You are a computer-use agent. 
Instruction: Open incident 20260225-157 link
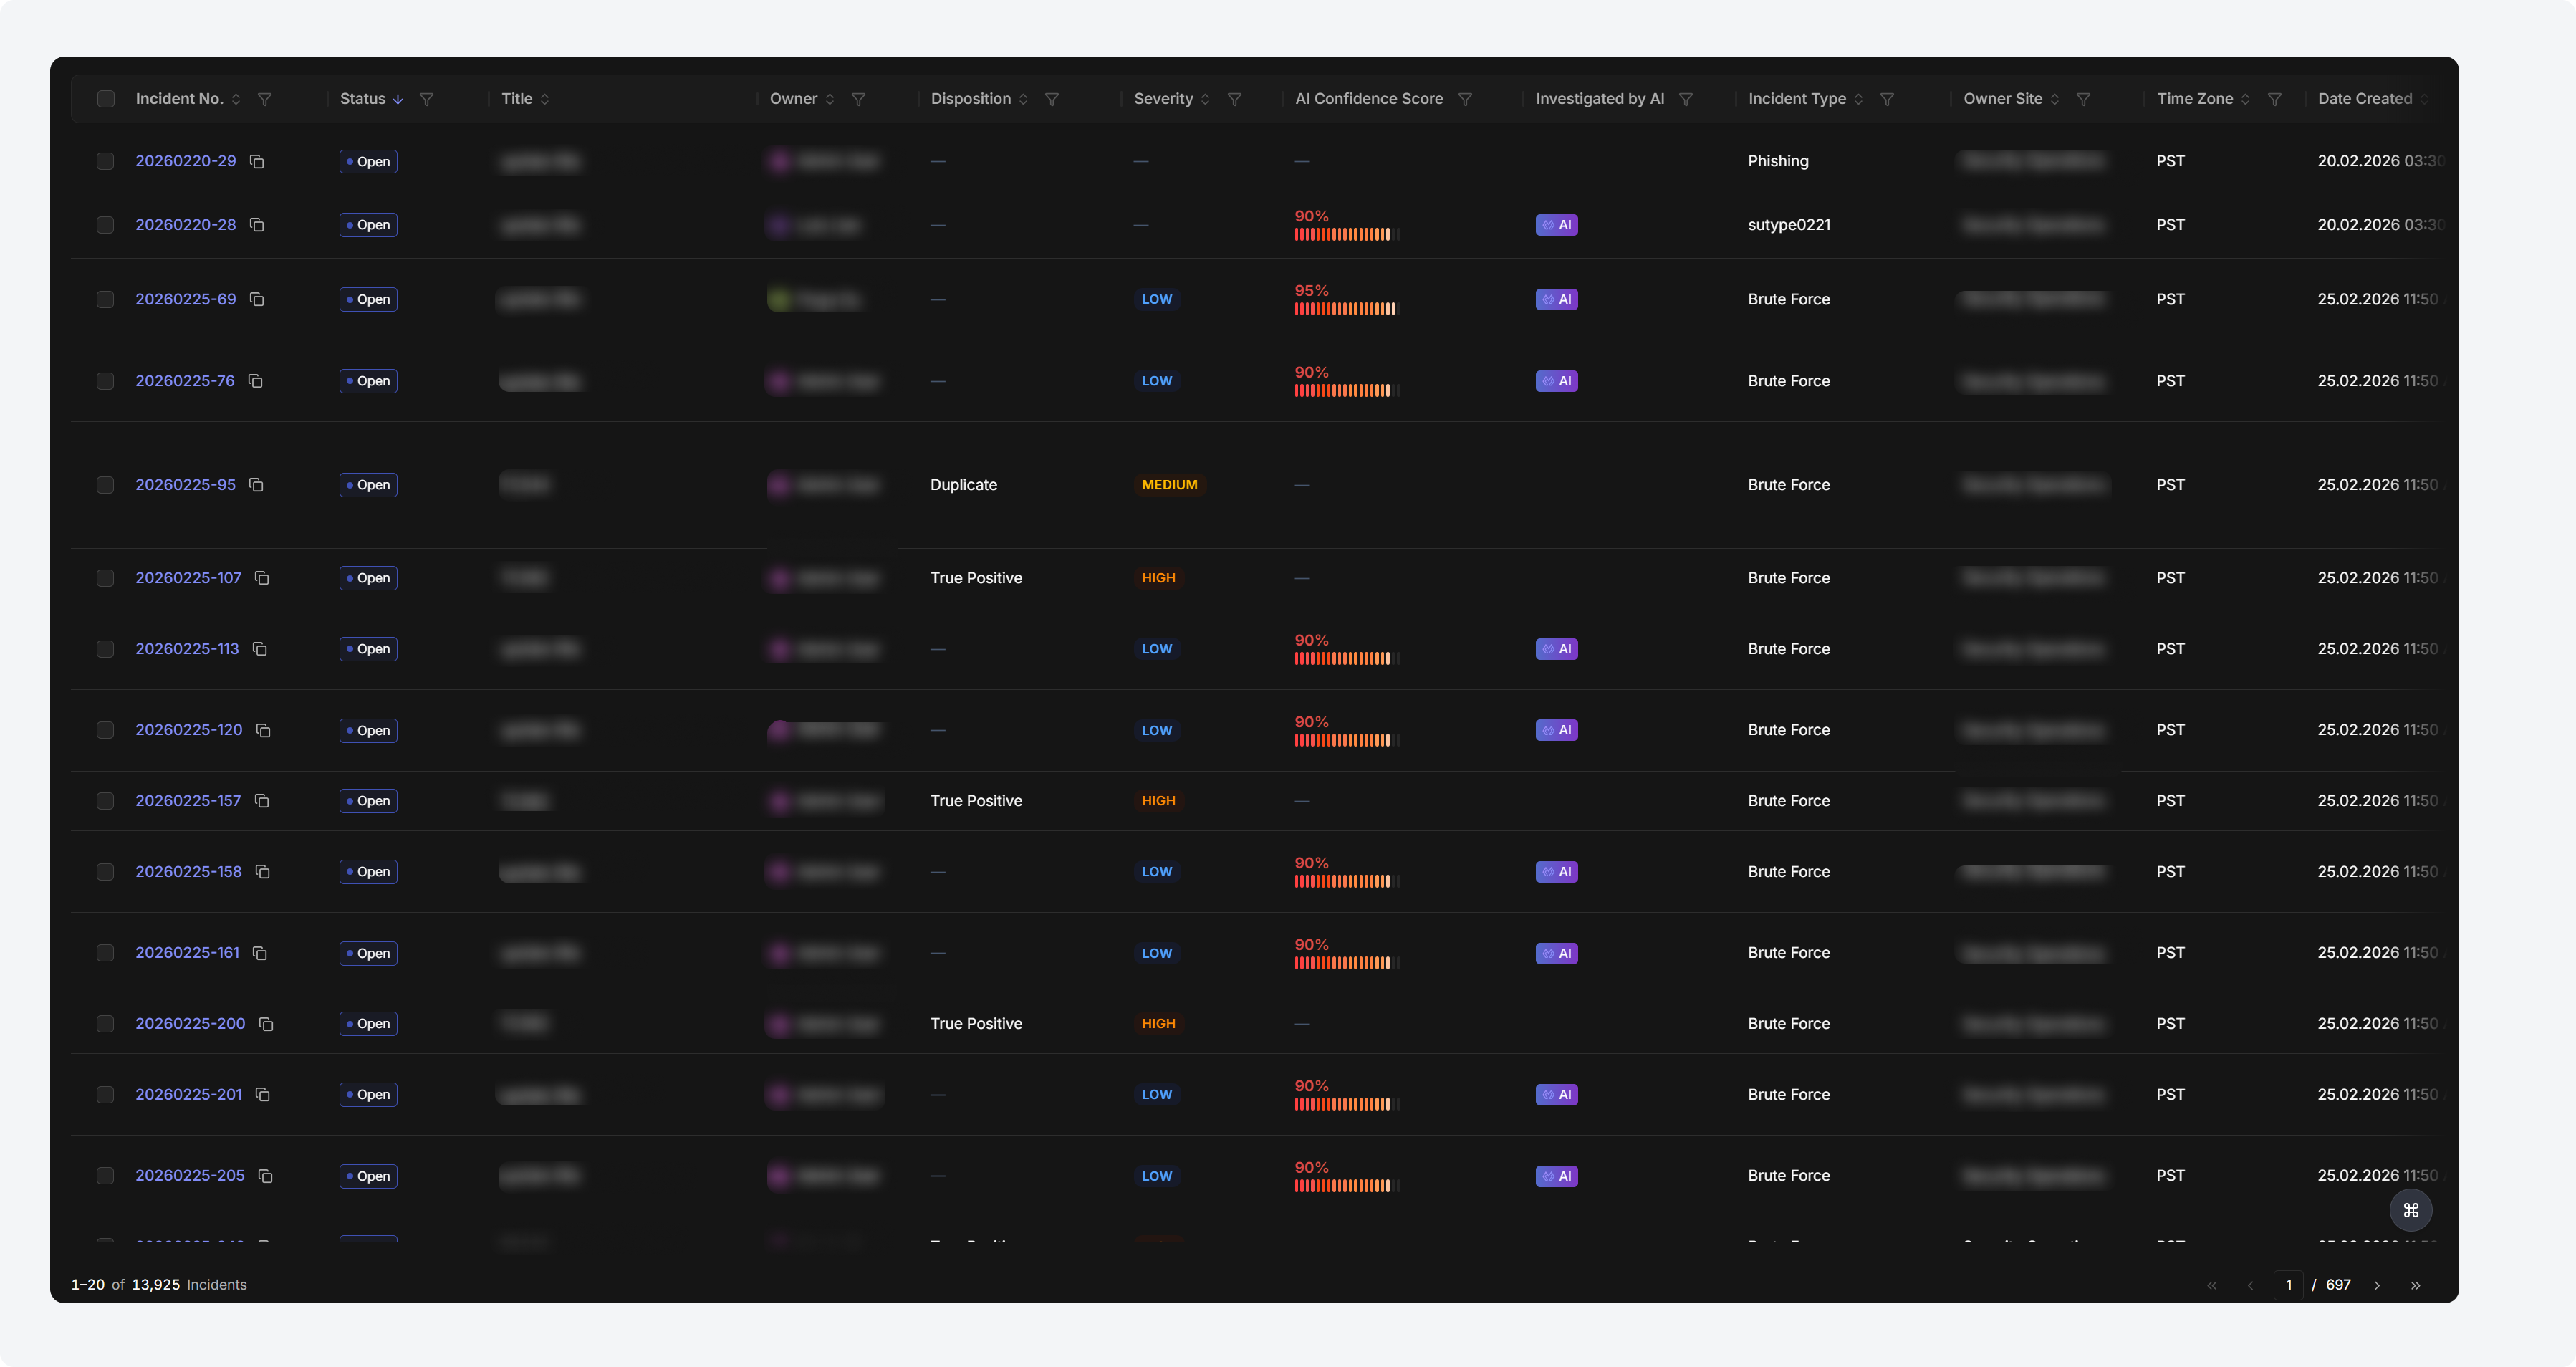[x=188, y=801]
